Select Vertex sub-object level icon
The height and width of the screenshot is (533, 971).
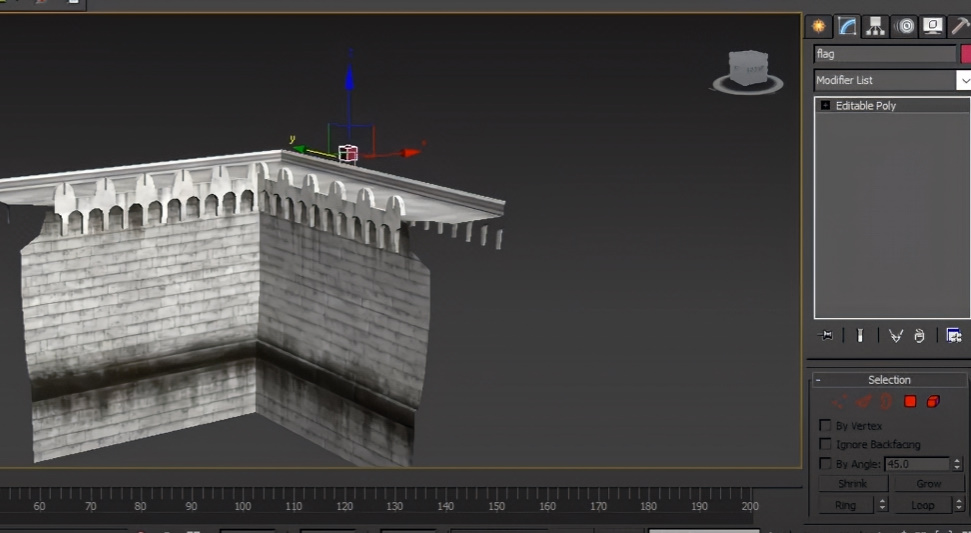coord(838,402)
